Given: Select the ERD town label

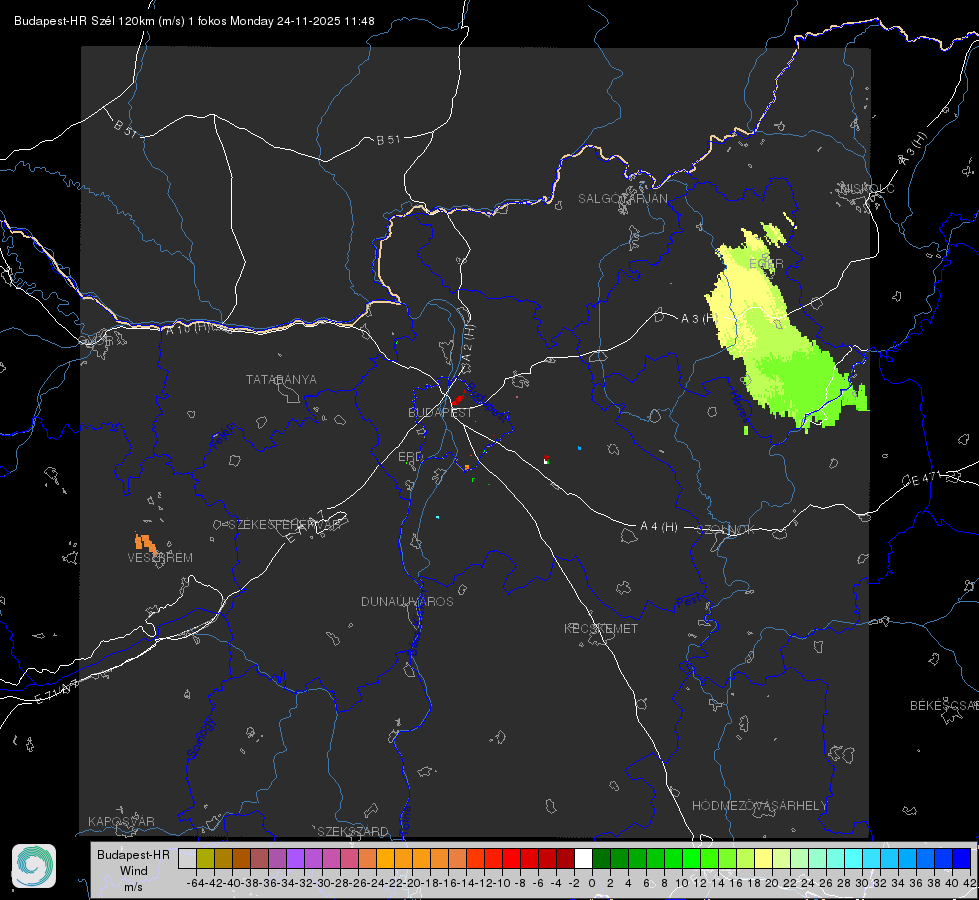Looking at the screenshot, I should coord(410,457).
